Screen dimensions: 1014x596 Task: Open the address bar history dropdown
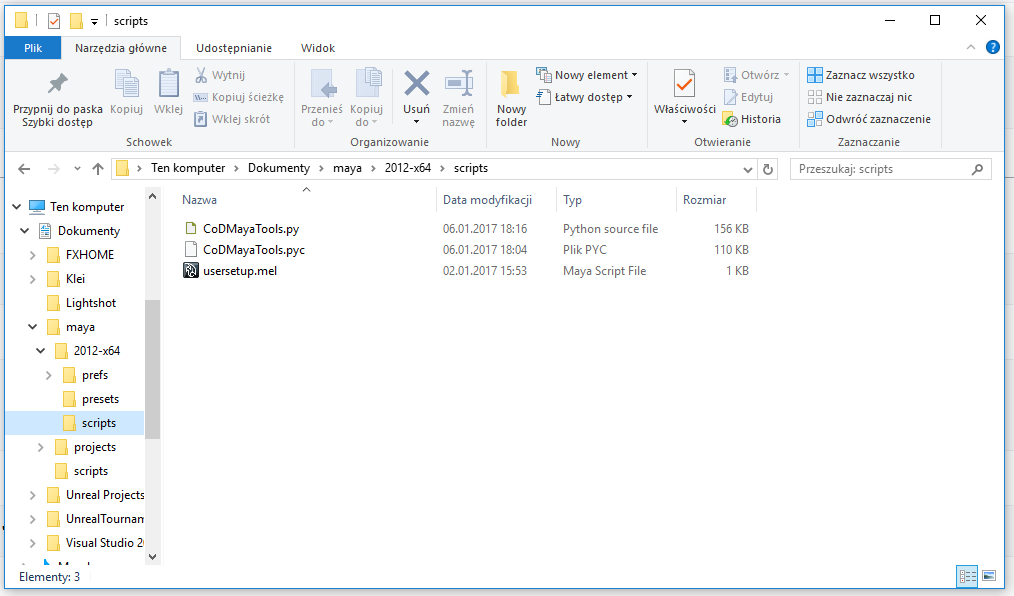(748, 169)
